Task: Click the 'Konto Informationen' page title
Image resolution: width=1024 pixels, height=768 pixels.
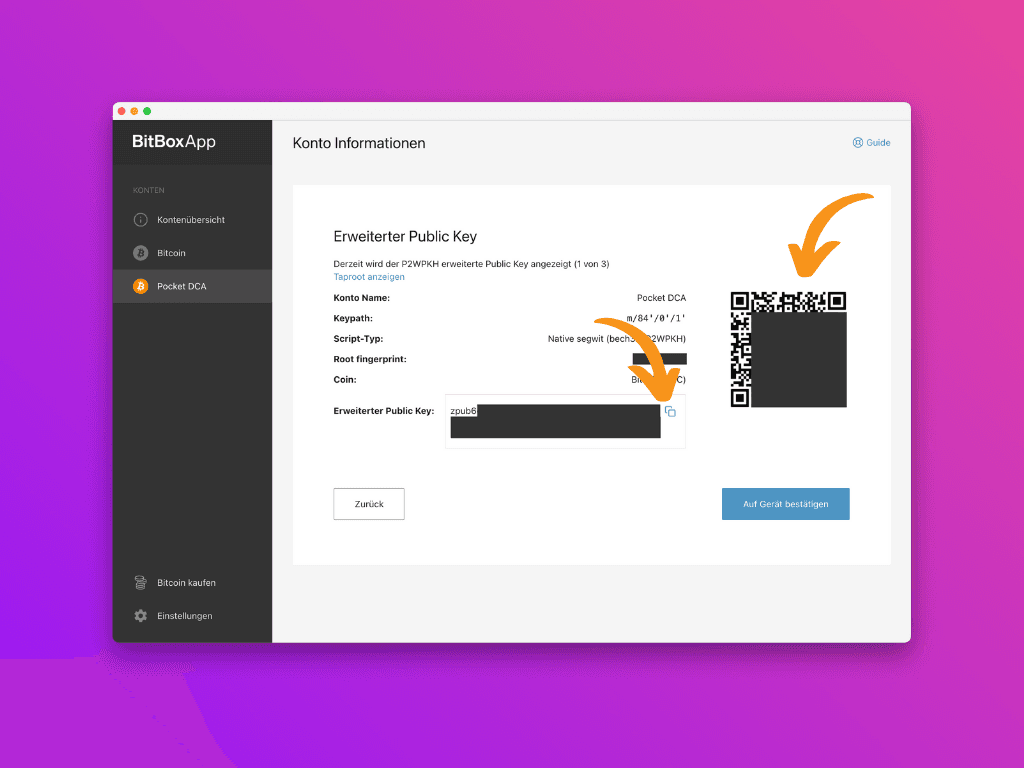Action: (x=359, y=143)
